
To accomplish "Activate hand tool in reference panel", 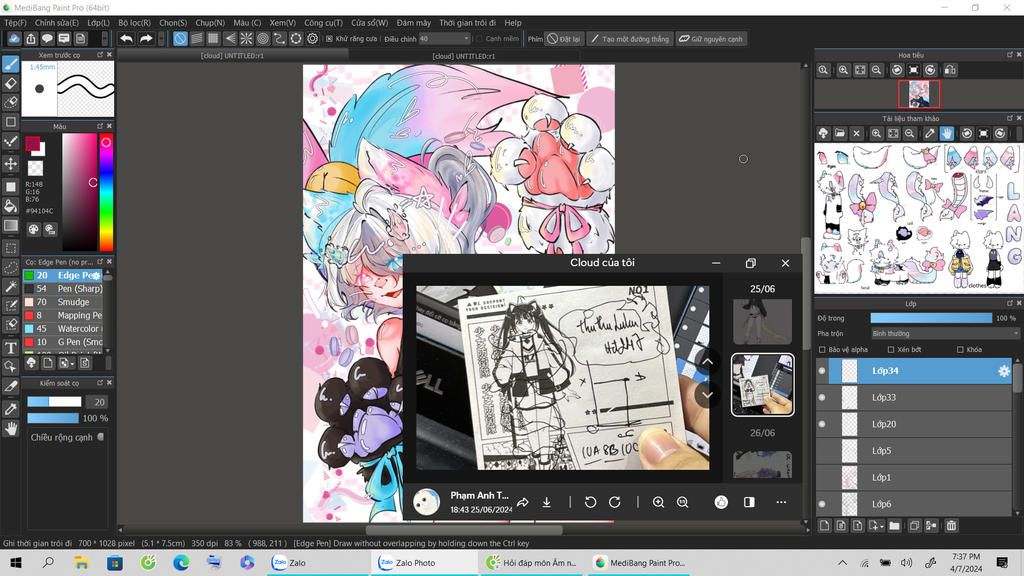I will point(946,133).
